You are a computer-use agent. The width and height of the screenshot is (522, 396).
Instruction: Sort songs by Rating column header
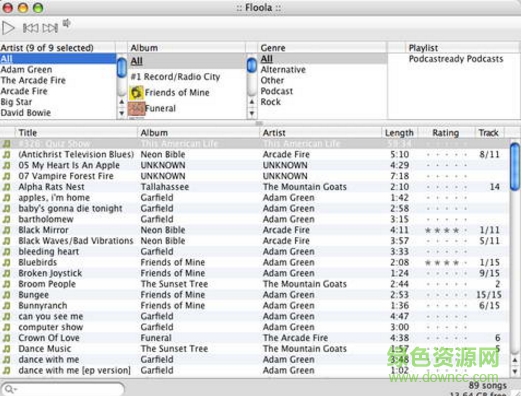(x=446, y=133)
